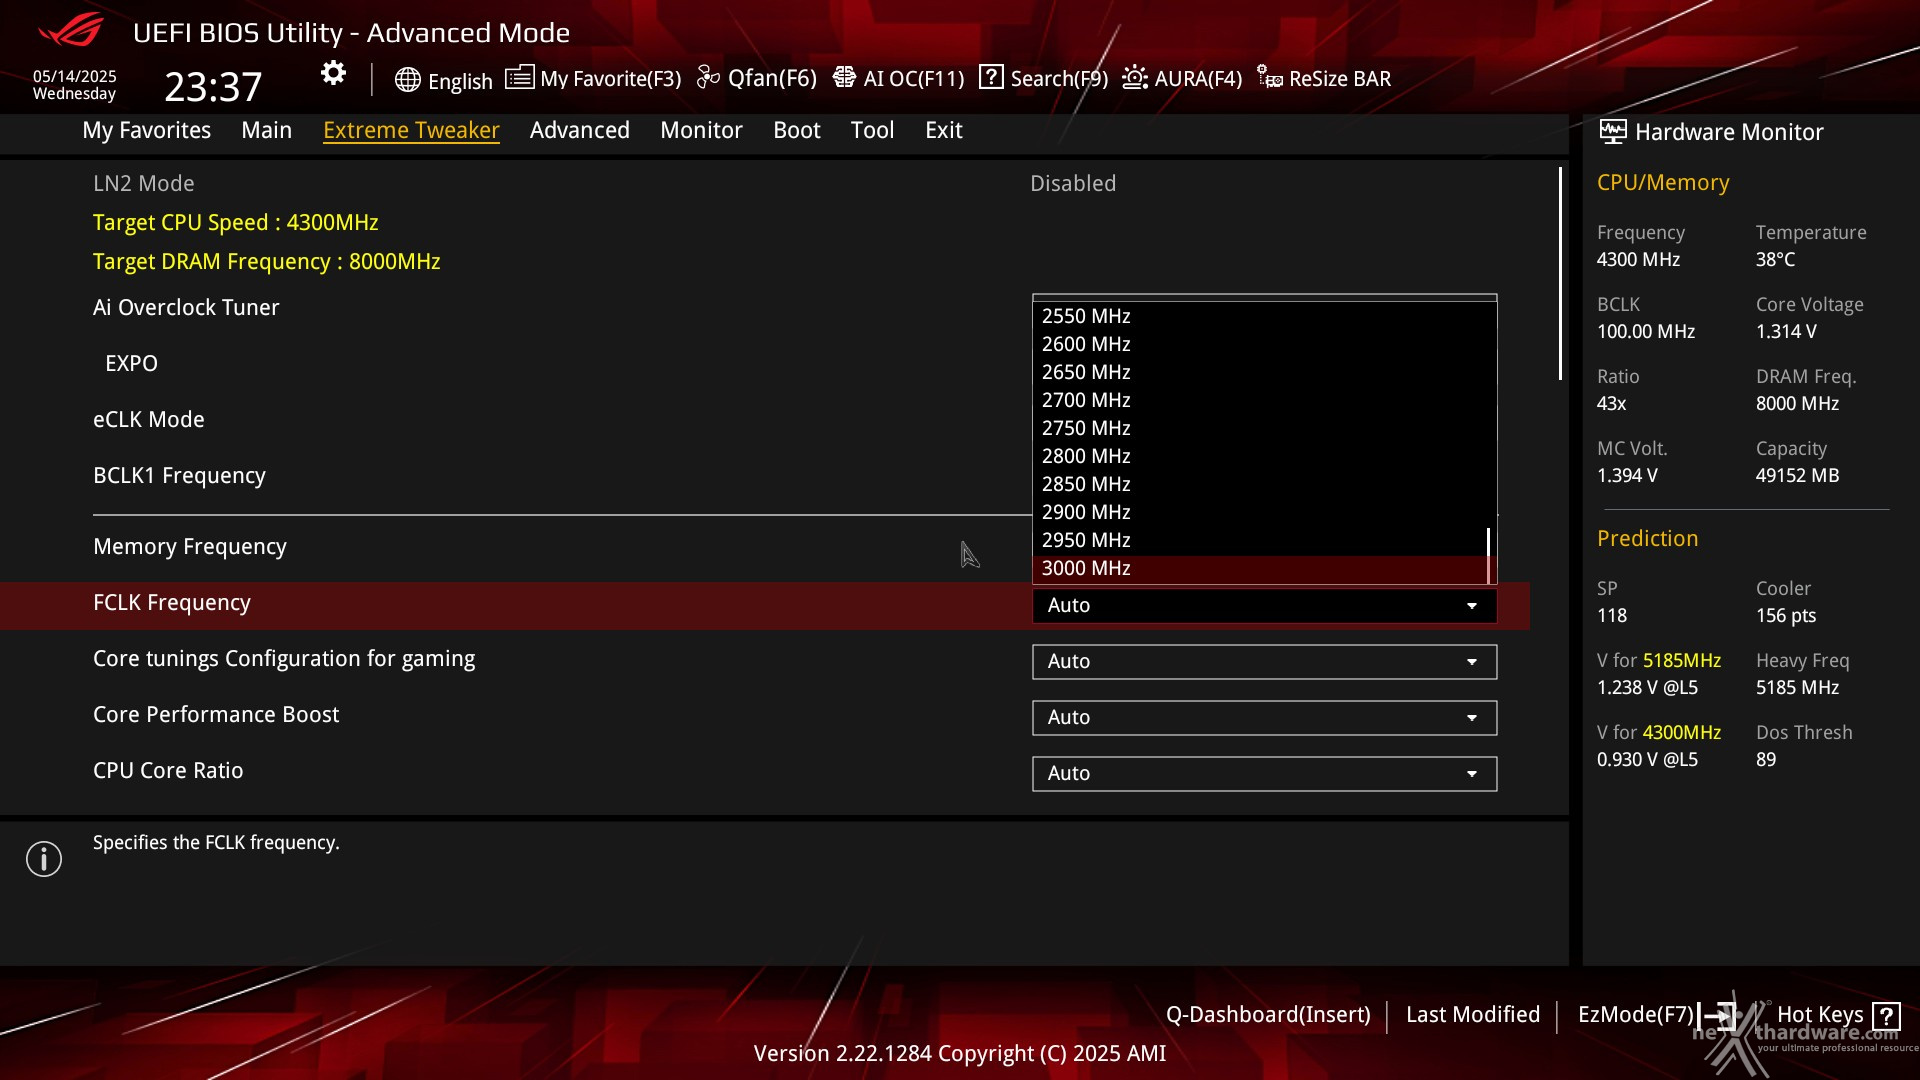Choose 3000 MHz in the FCLK list

[1260, 568]
